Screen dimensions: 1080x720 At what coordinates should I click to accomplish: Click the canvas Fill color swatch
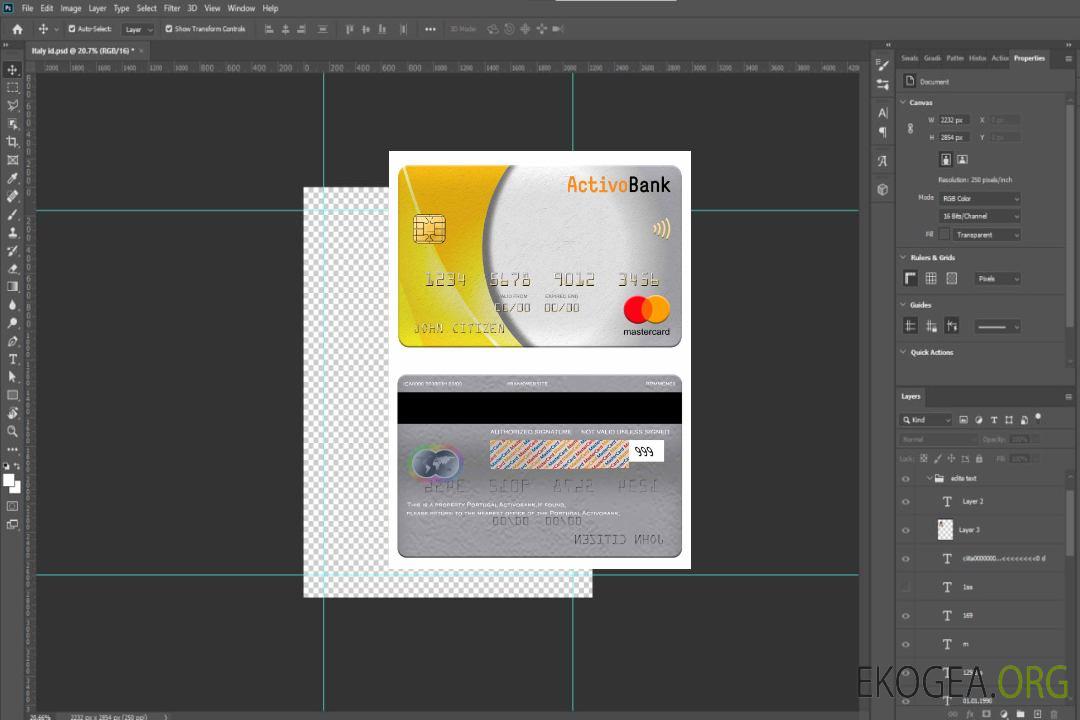pos(944,235)
